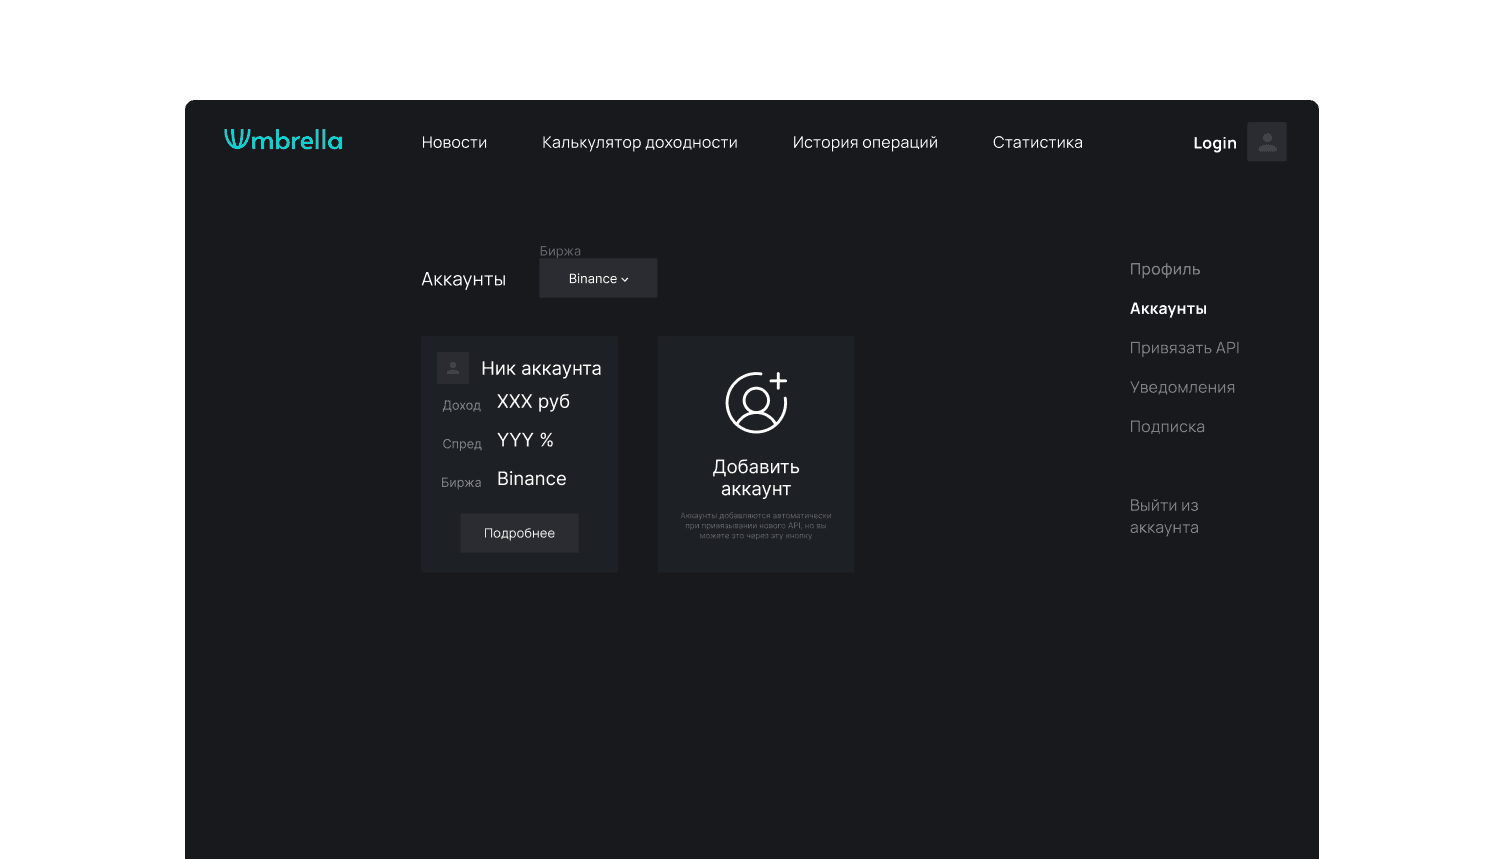Click Выйти из аккаунта link
The image size is (1504, 859).
point(1164,516)
